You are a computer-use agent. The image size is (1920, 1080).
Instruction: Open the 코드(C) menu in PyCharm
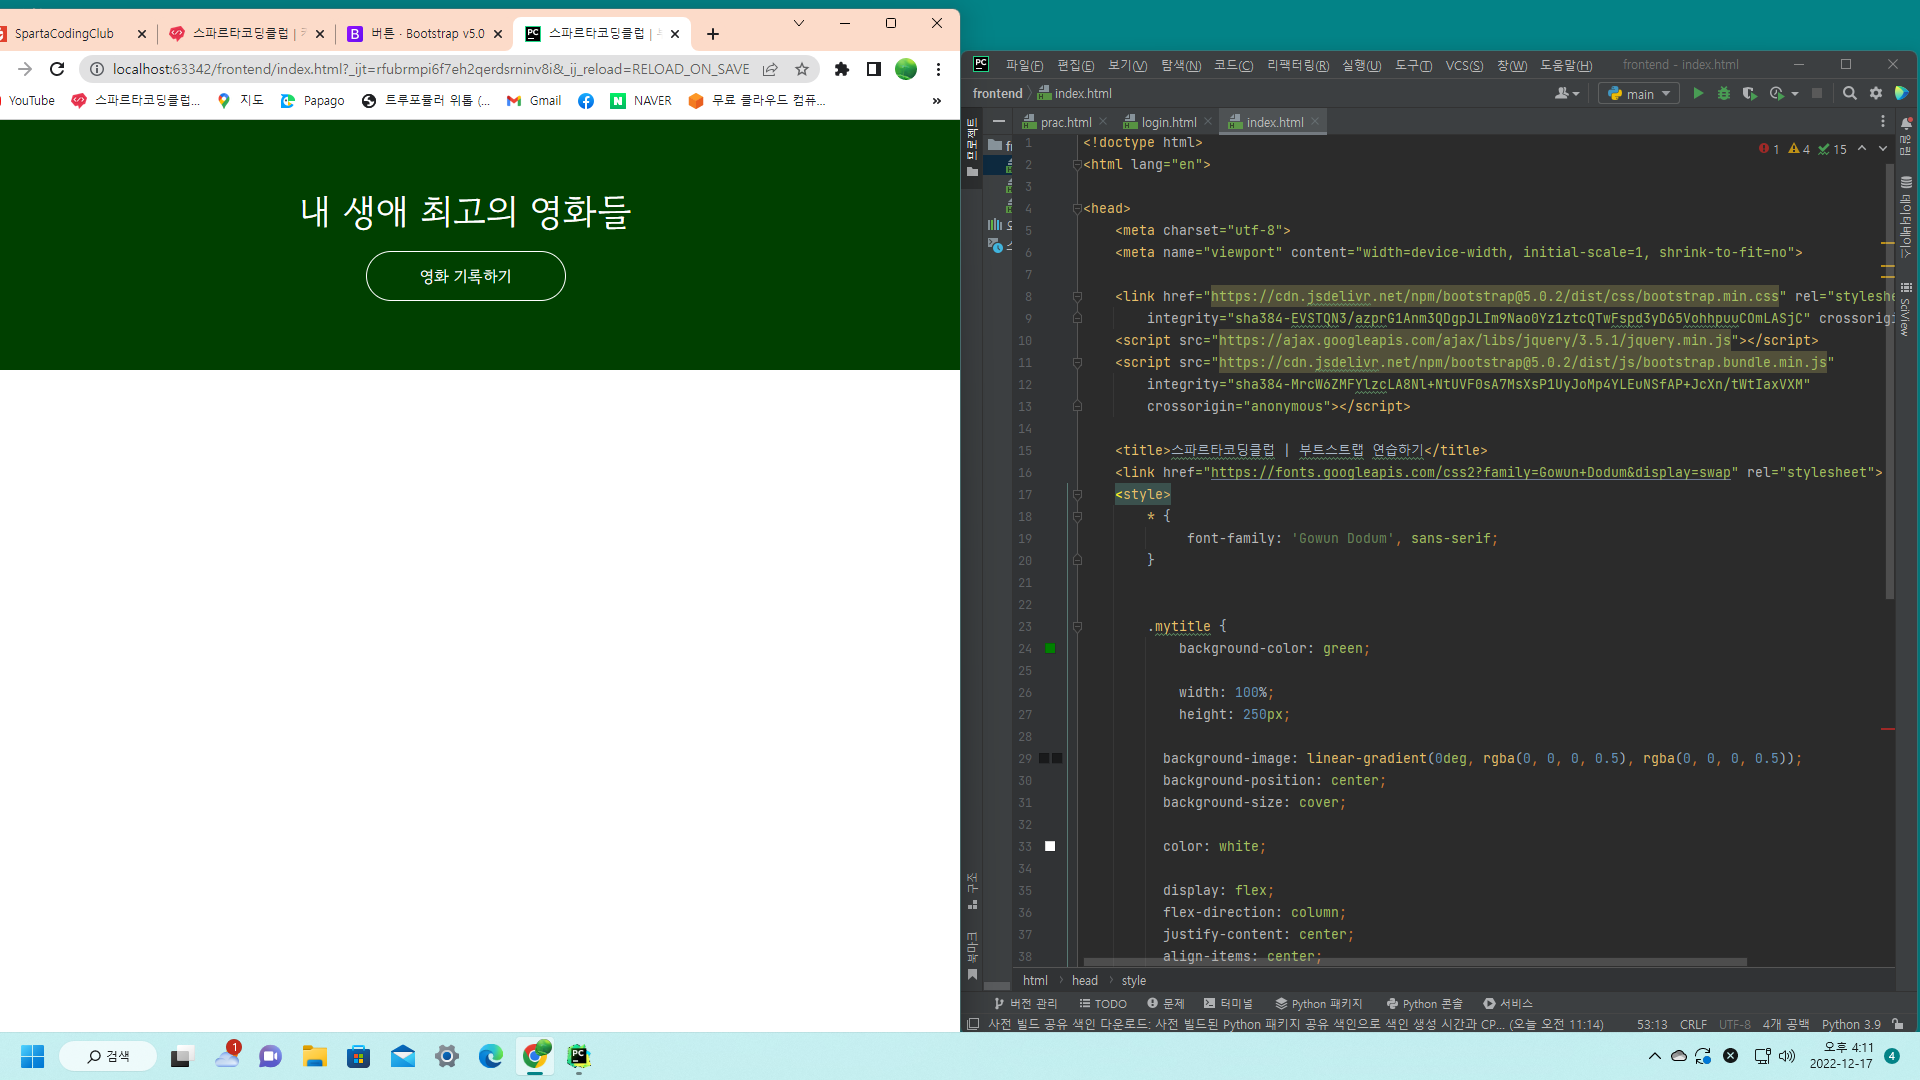point(1234,65)
